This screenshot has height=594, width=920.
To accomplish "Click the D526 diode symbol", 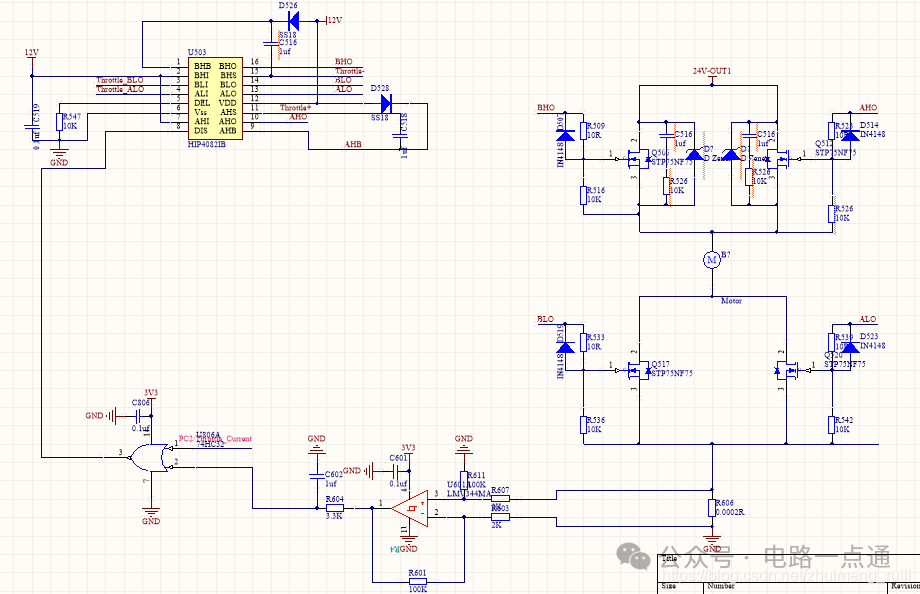I will 293,21.
